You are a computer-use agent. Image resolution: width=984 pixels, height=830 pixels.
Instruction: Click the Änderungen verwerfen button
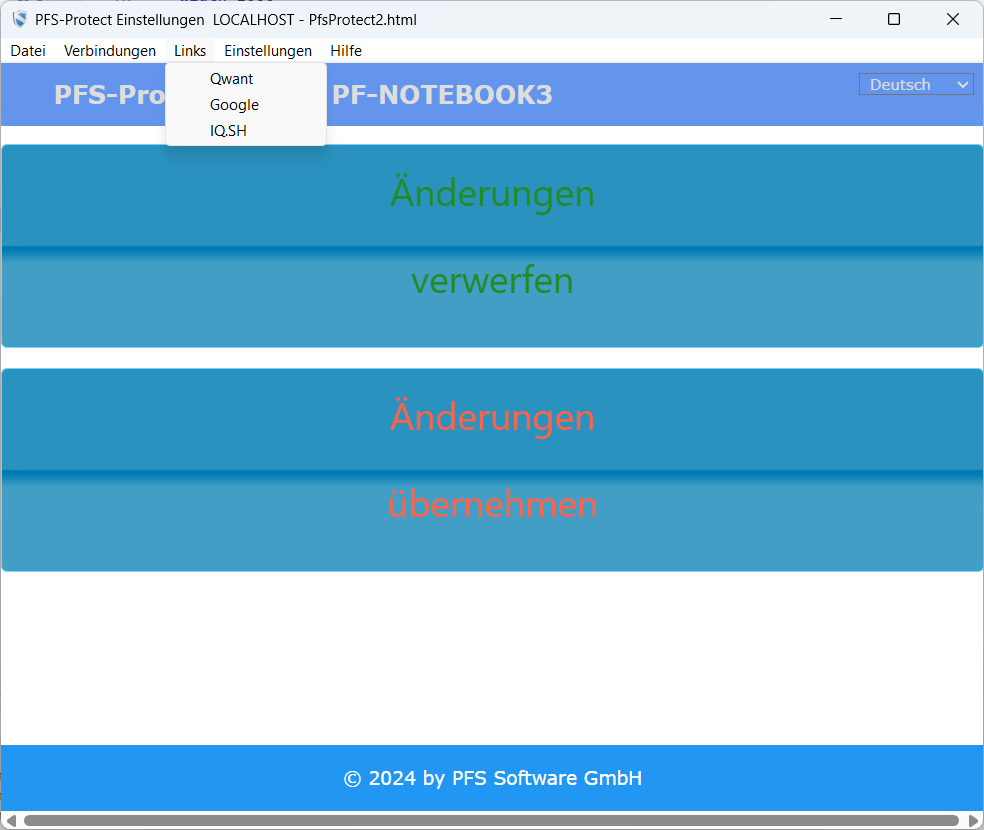(x=492, y=246)
